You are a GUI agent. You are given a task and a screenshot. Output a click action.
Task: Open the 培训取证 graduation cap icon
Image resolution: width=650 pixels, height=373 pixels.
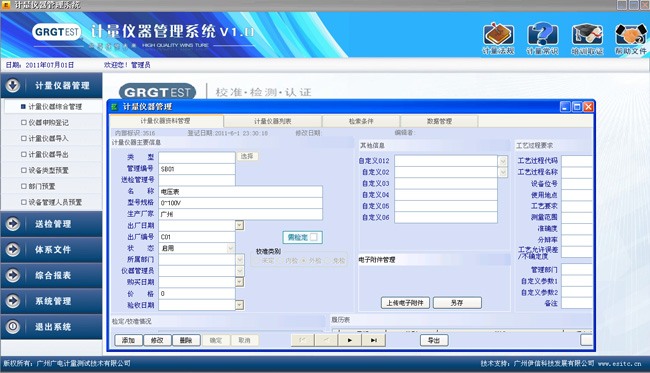pos(587,34)
